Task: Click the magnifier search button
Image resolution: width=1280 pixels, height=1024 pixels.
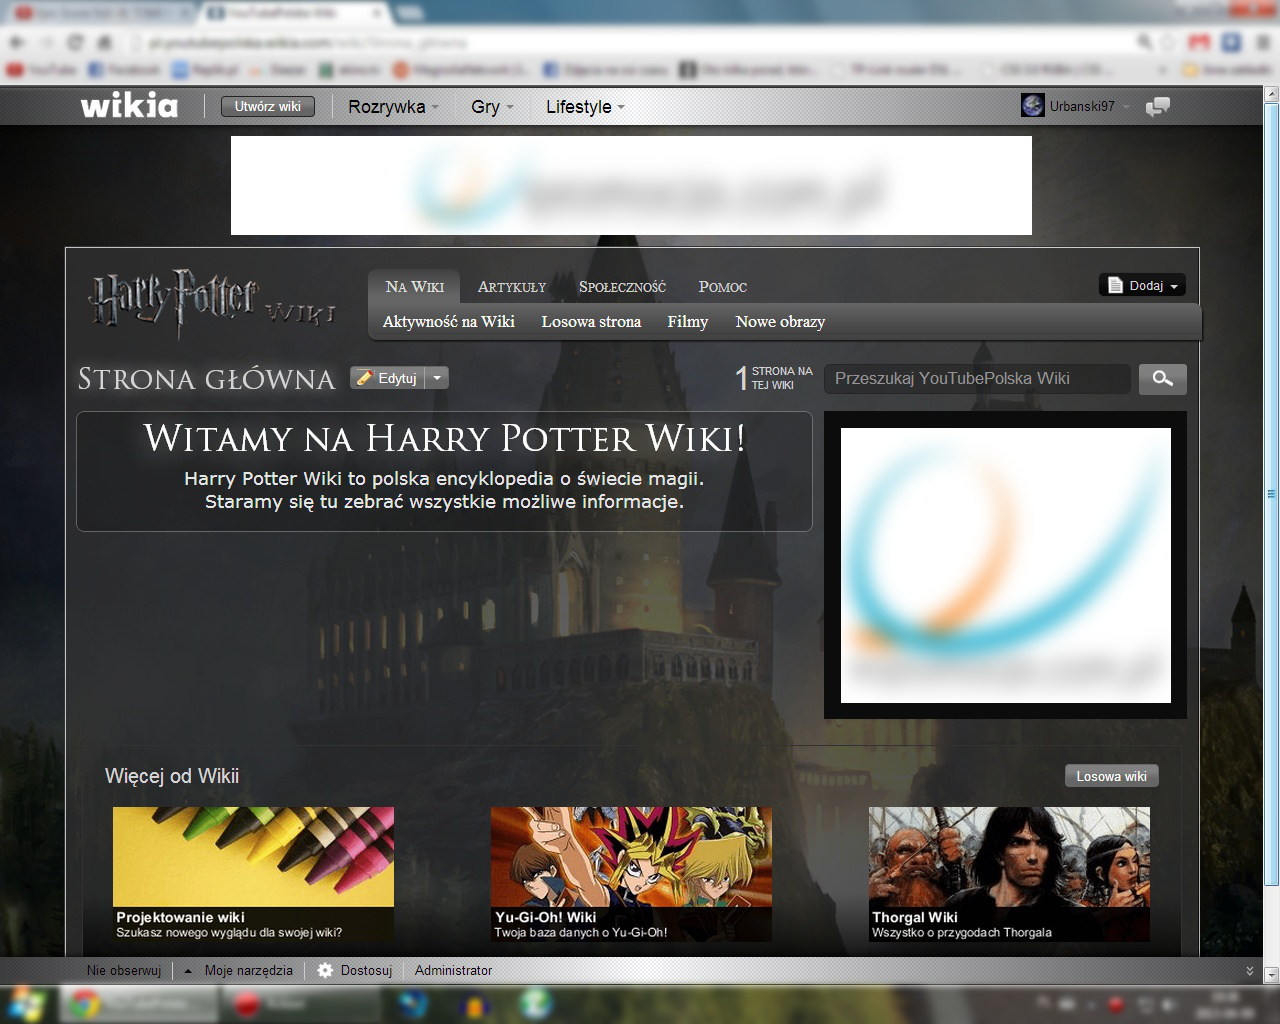Action: point(1163,378)
